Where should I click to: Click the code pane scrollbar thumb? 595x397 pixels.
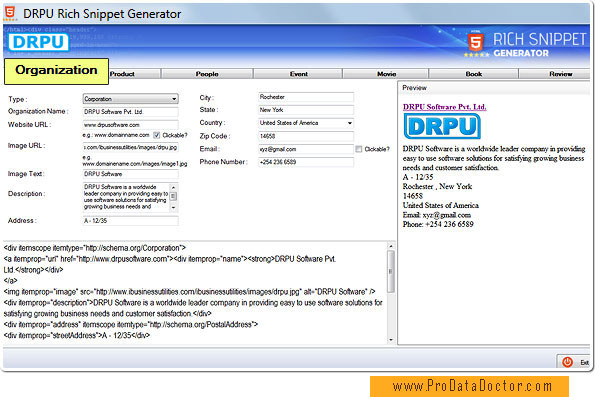click(x=391, y=272)
